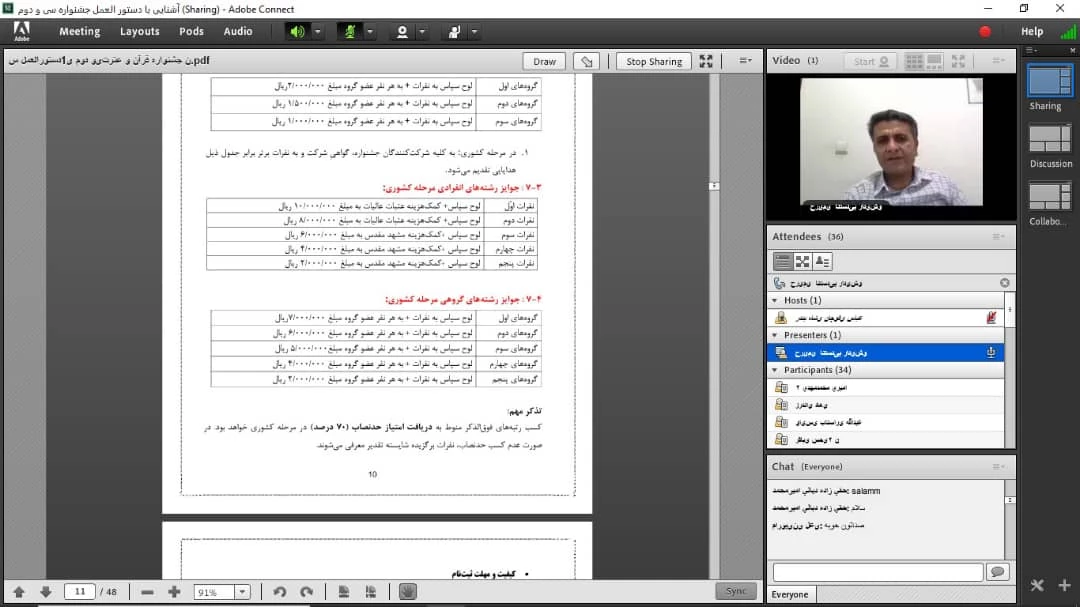Toggle the Sync button

pos(736,591)
